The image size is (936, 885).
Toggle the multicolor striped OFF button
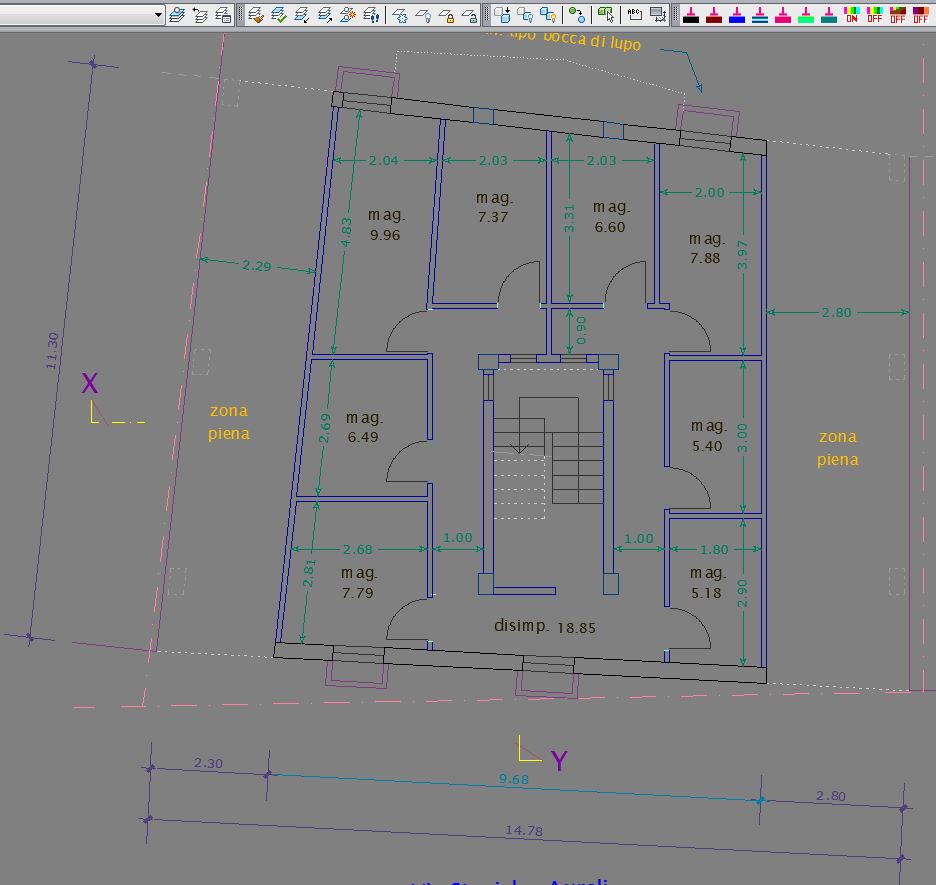pyautogui.click(x=875, y=15)
